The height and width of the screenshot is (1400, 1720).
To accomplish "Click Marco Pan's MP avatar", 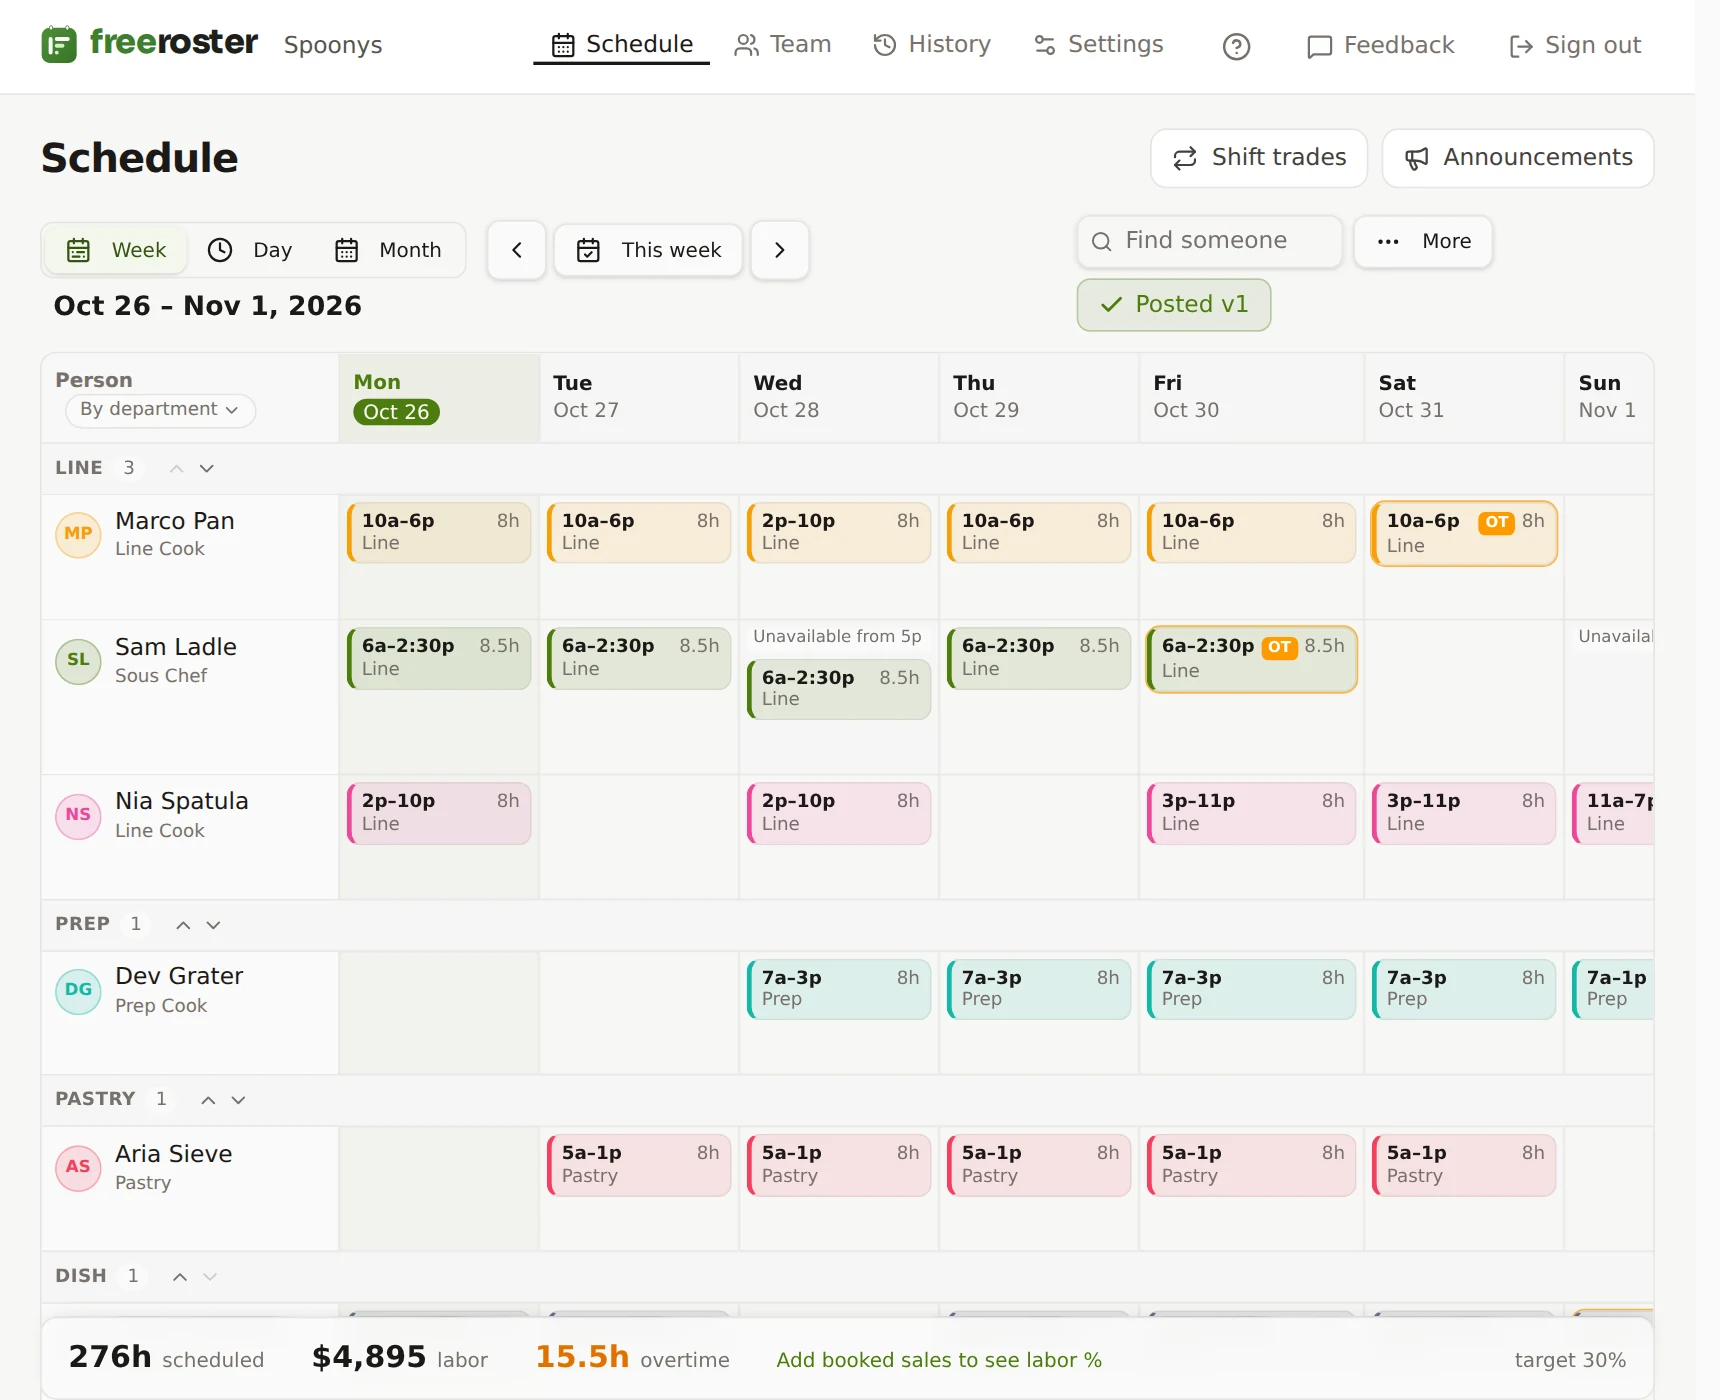I will 78,534.
